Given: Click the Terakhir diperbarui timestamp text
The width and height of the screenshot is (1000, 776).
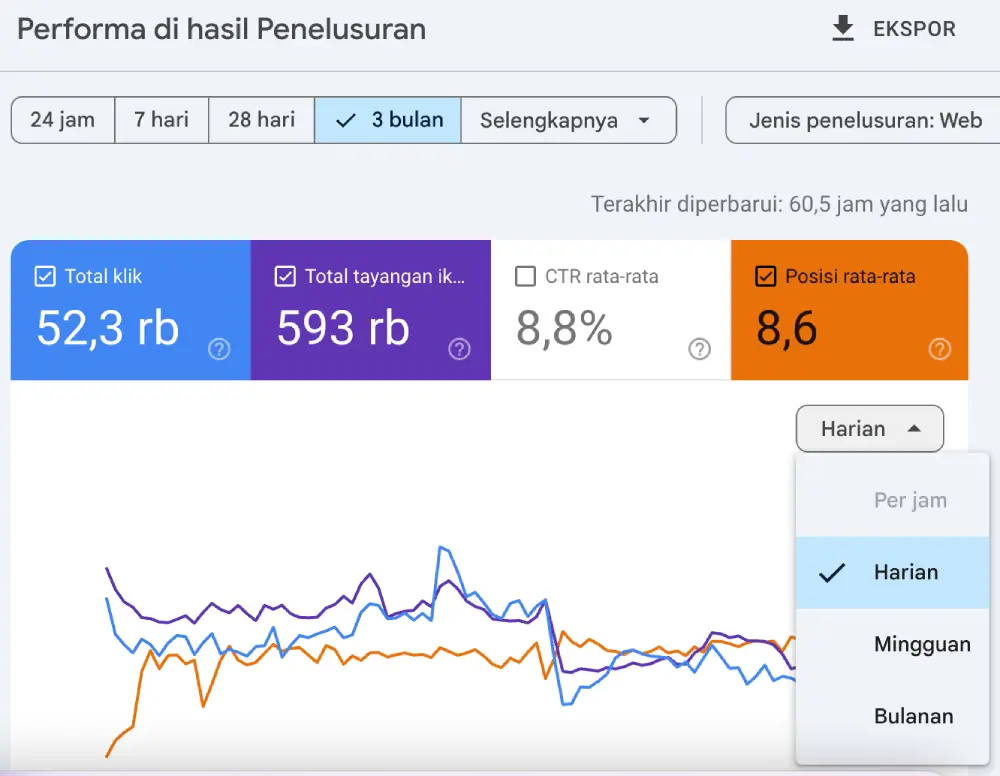Looking at the screenshot, I should tap(779, 204).
